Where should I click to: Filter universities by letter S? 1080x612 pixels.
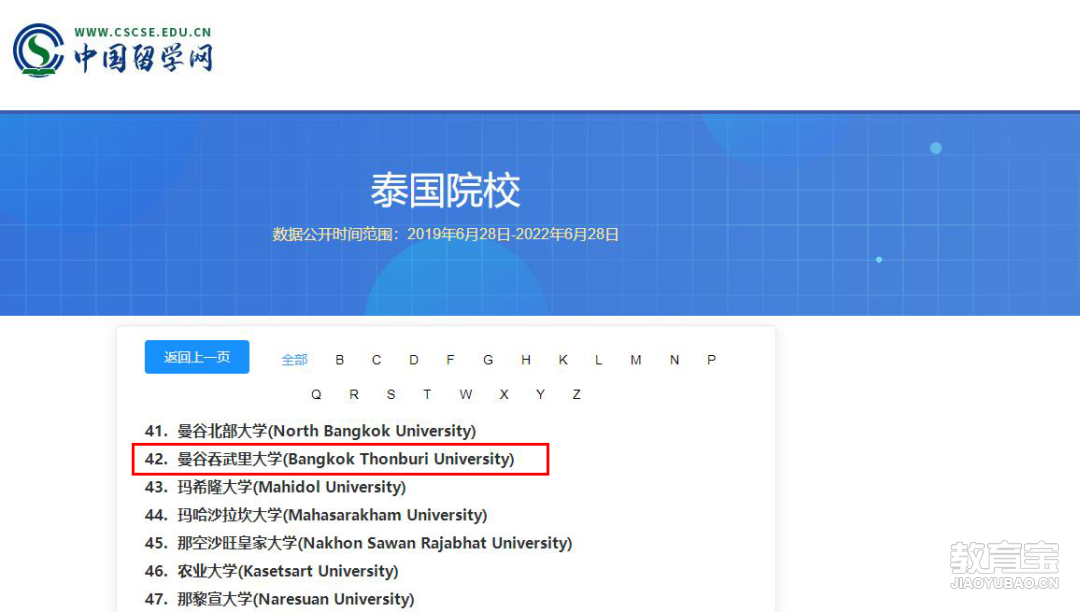pyautogui.click(x=391, y=394)
